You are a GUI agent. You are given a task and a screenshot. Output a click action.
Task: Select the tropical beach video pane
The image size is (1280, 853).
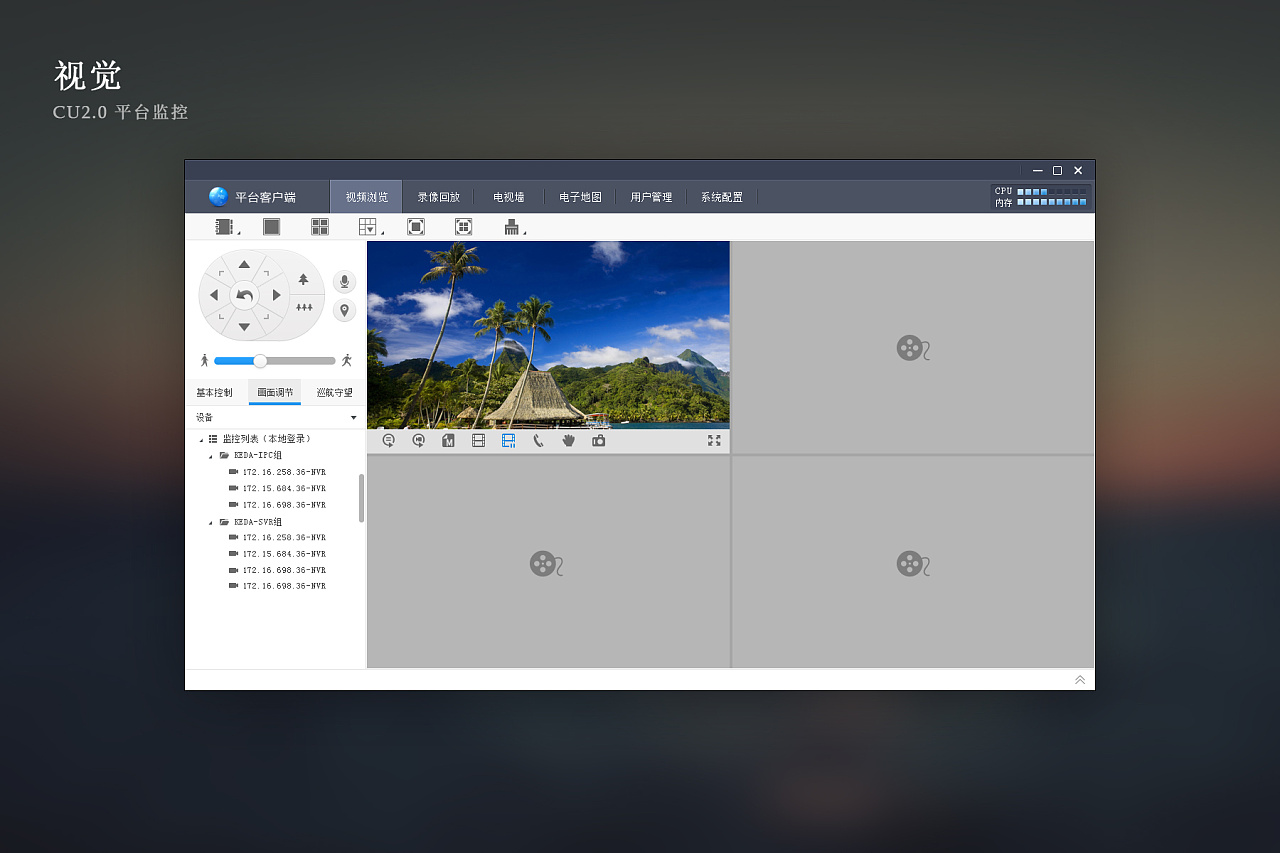[548, 335]
